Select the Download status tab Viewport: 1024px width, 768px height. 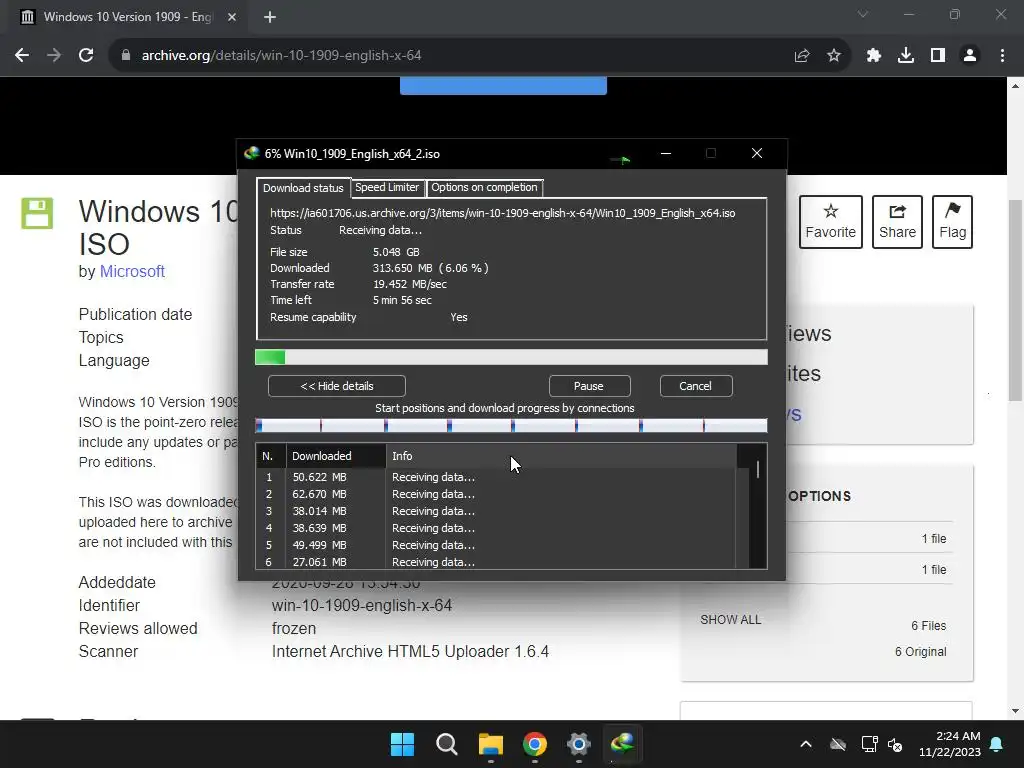pyautogui.click(x=303, y=188)
